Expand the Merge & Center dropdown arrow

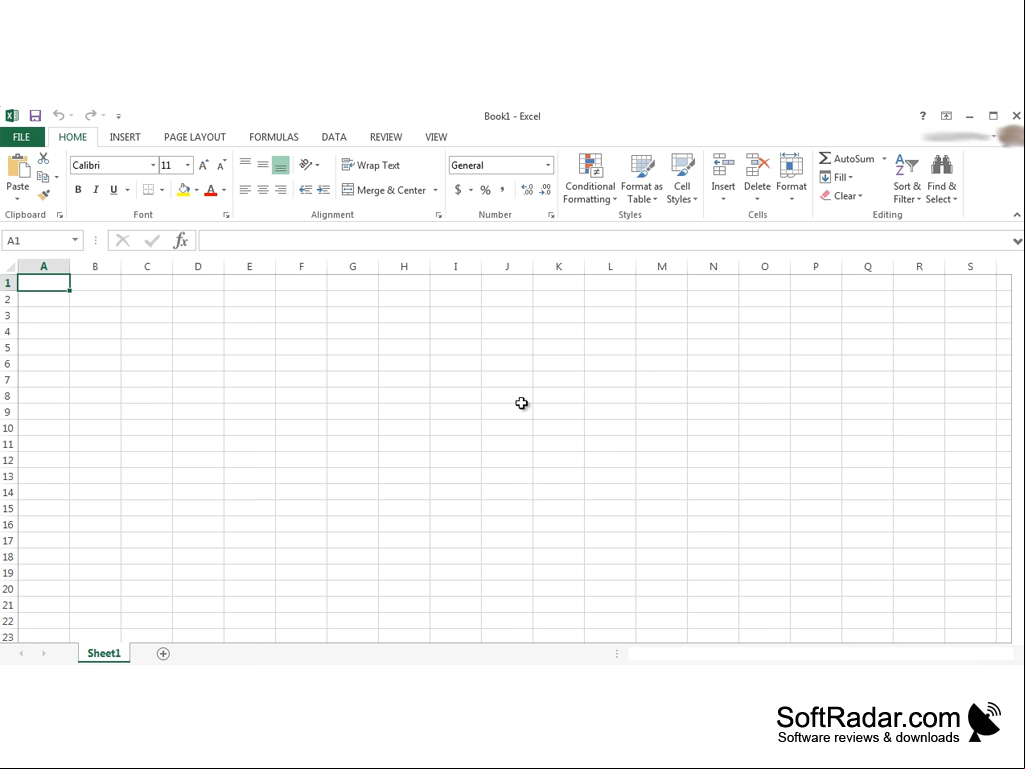click(435, 190)
